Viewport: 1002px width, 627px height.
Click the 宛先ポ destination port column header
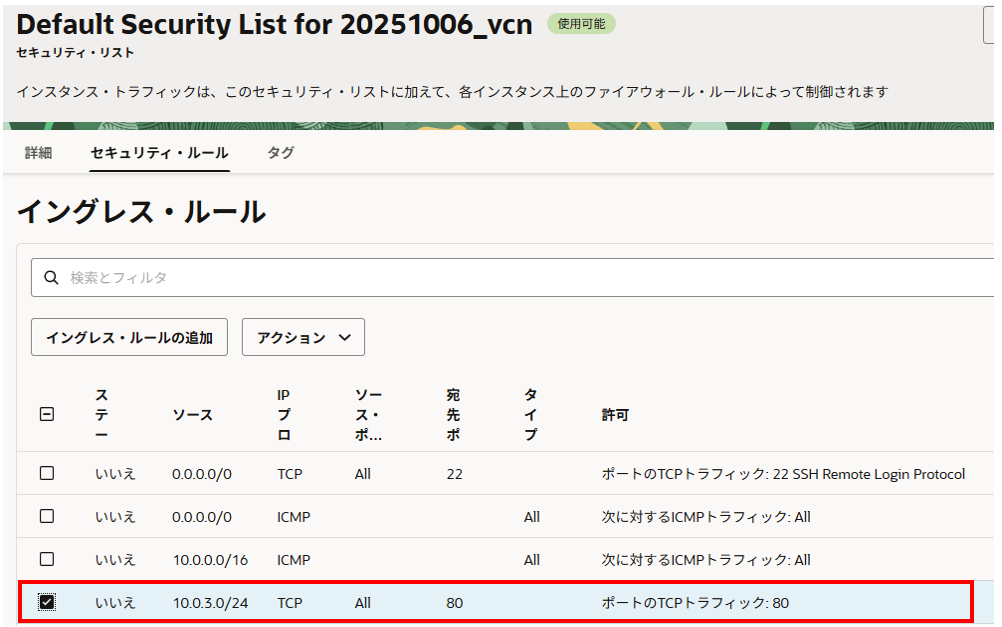pos(453,415)
